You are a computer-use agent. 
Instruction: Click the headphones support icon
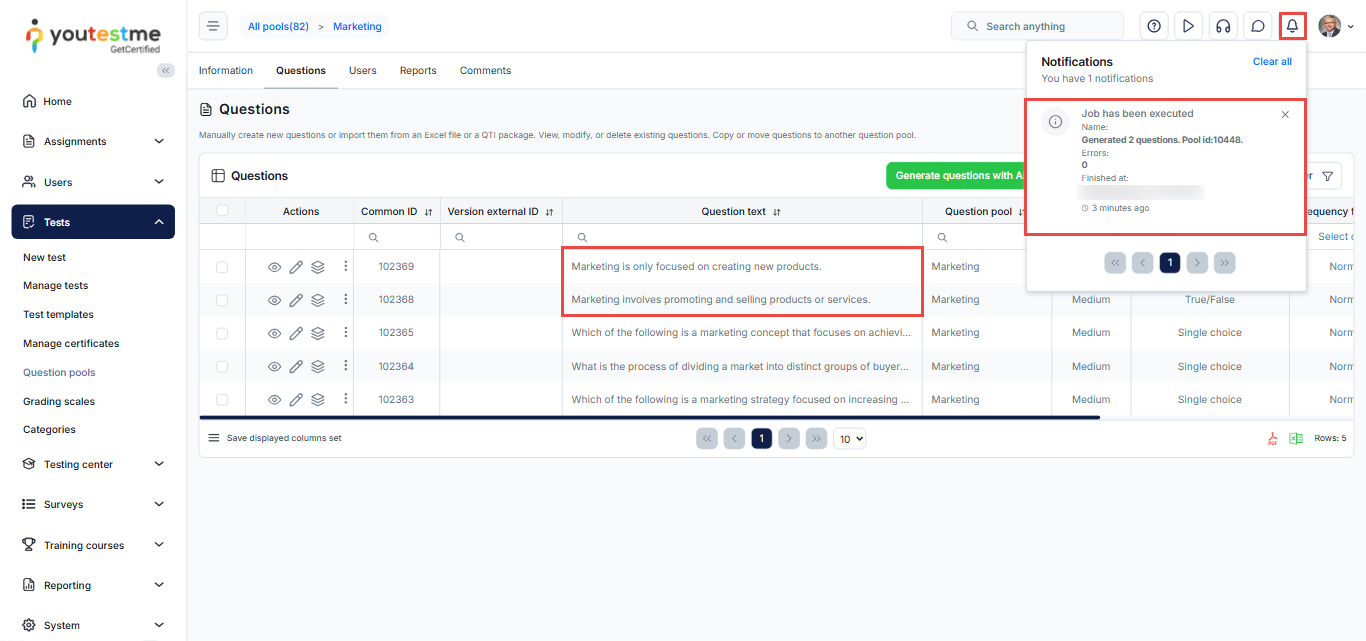(1223, 26)
